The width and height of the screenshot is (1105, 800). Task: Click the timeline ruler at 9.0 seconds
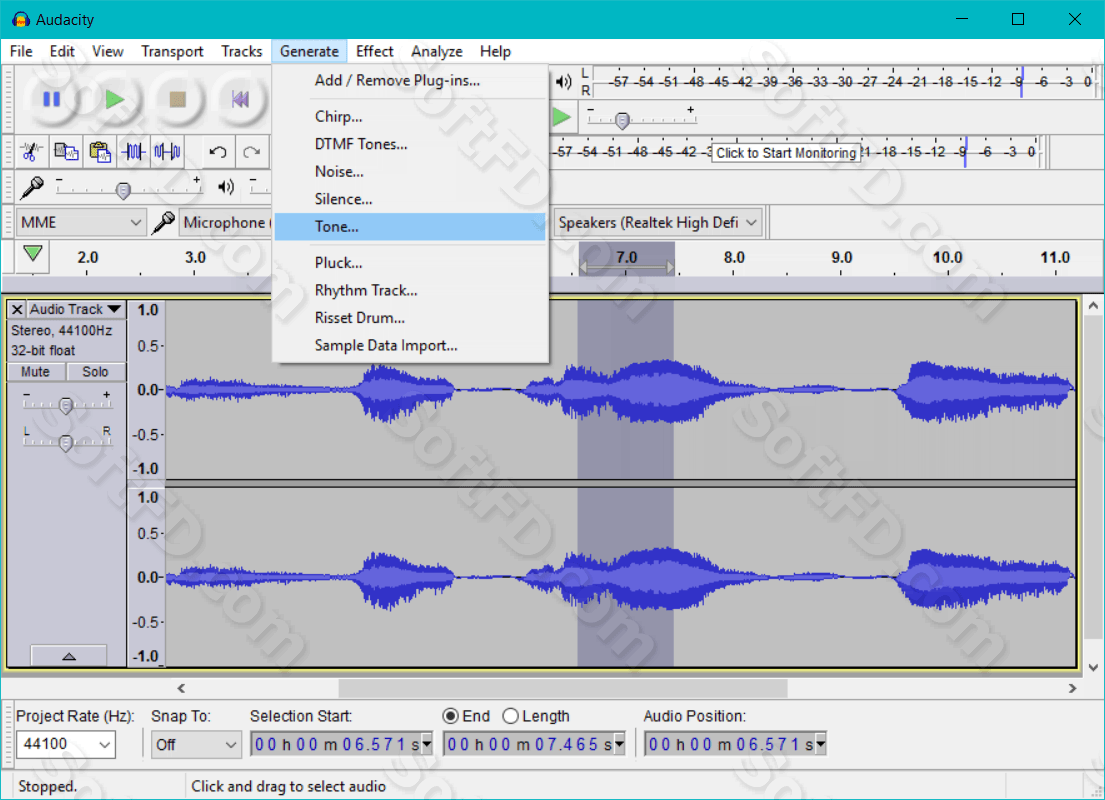841,258
